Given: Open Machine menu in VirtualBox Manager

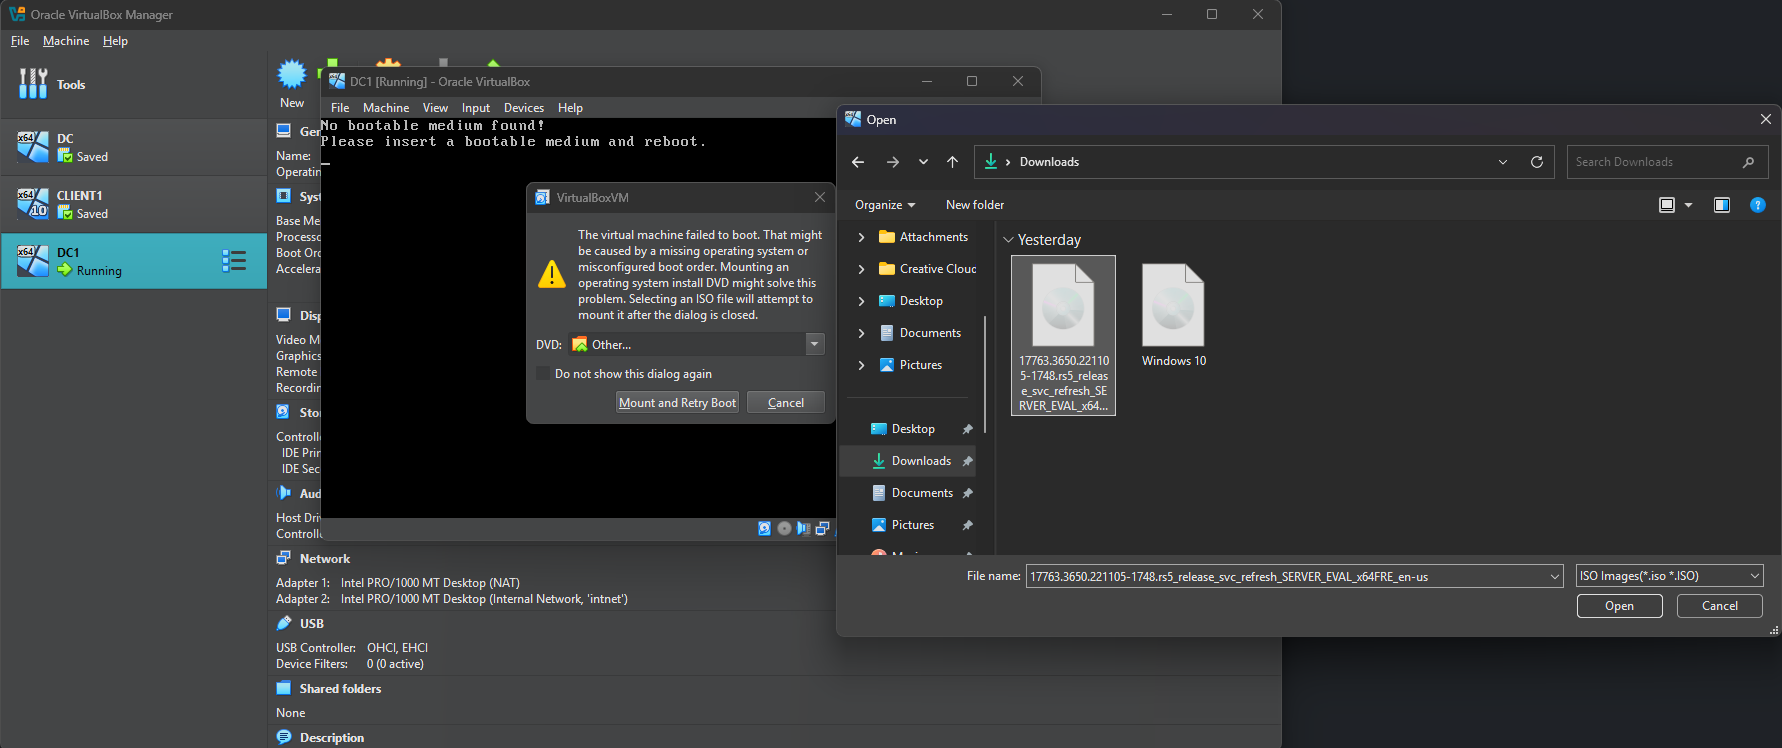Looking at the screenshot, I should point(66,41).
